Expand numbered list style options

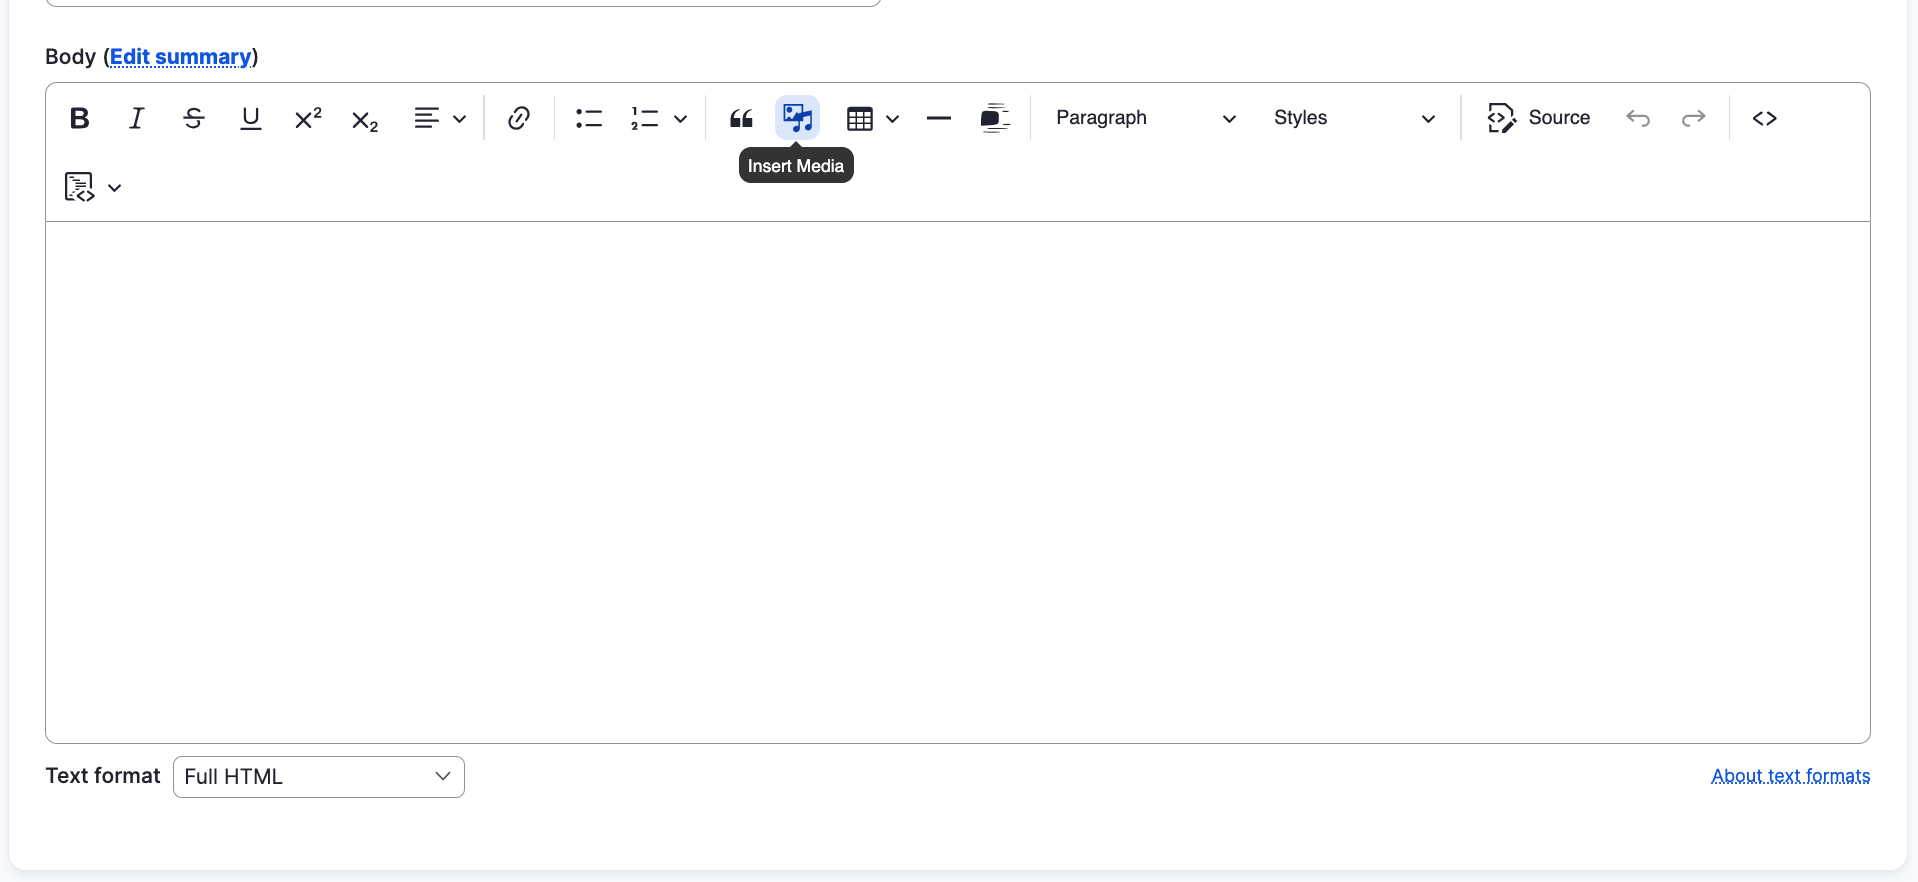pyautogui.click(x=681, y=118)
